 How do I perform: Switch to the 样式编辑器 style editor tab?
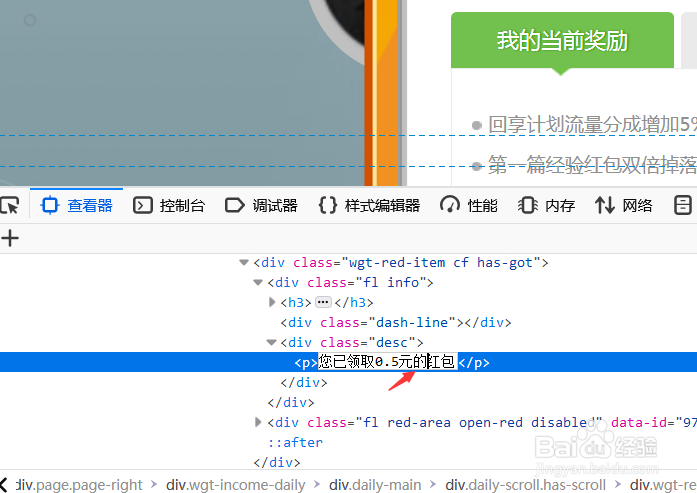click(369, 205)
